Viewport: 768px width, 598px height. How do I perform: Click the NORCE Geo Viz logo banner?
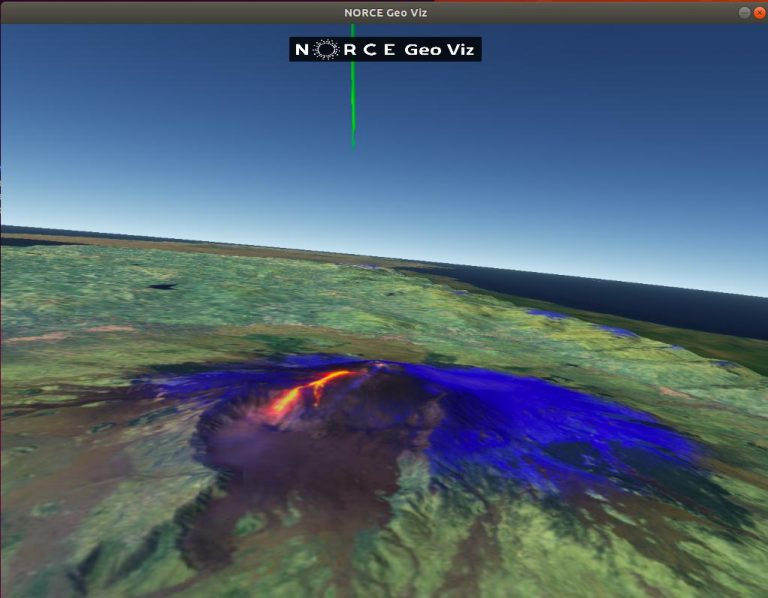(385, 49)
